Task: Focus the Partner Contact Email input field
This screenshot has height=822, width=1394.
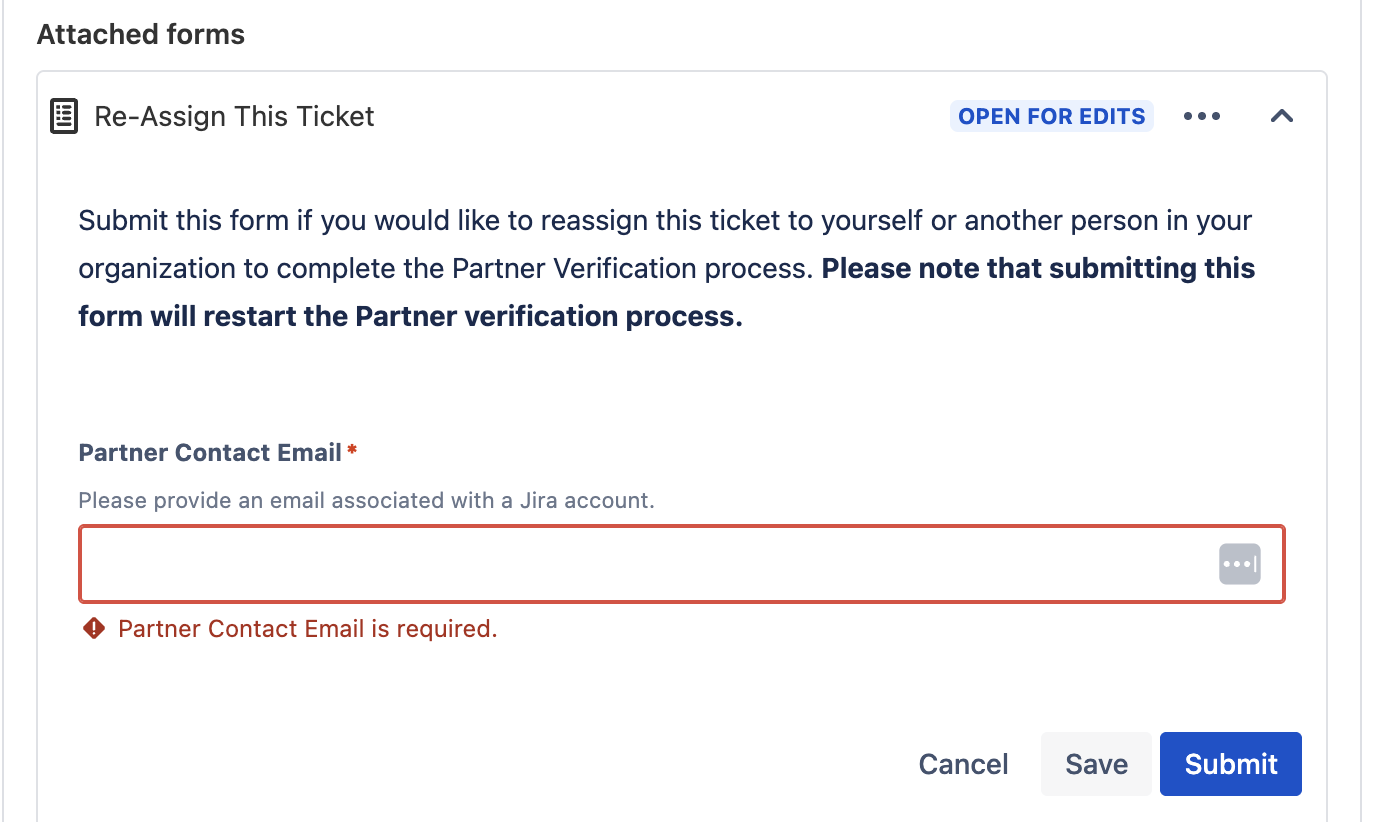Action: click(x=600, y=563)
